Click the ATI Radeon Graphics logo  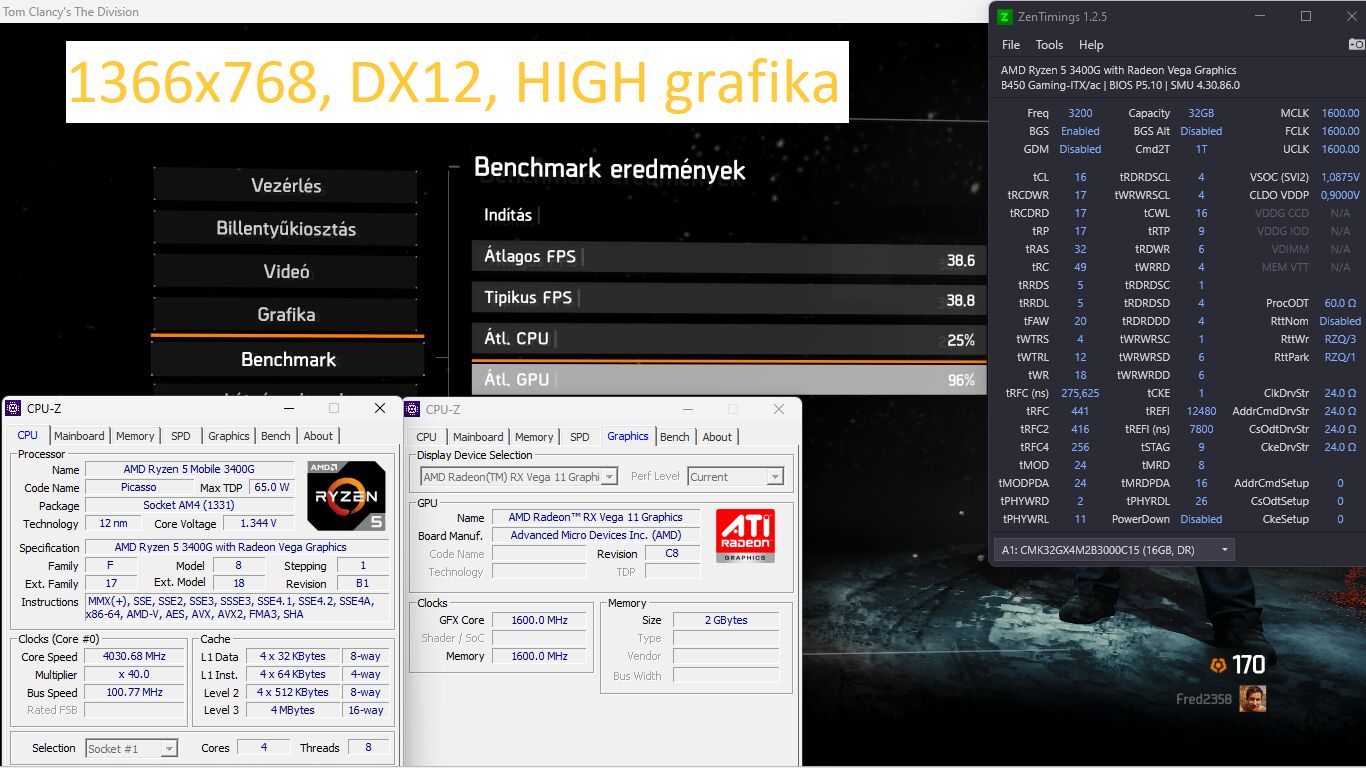click(745, 536)
